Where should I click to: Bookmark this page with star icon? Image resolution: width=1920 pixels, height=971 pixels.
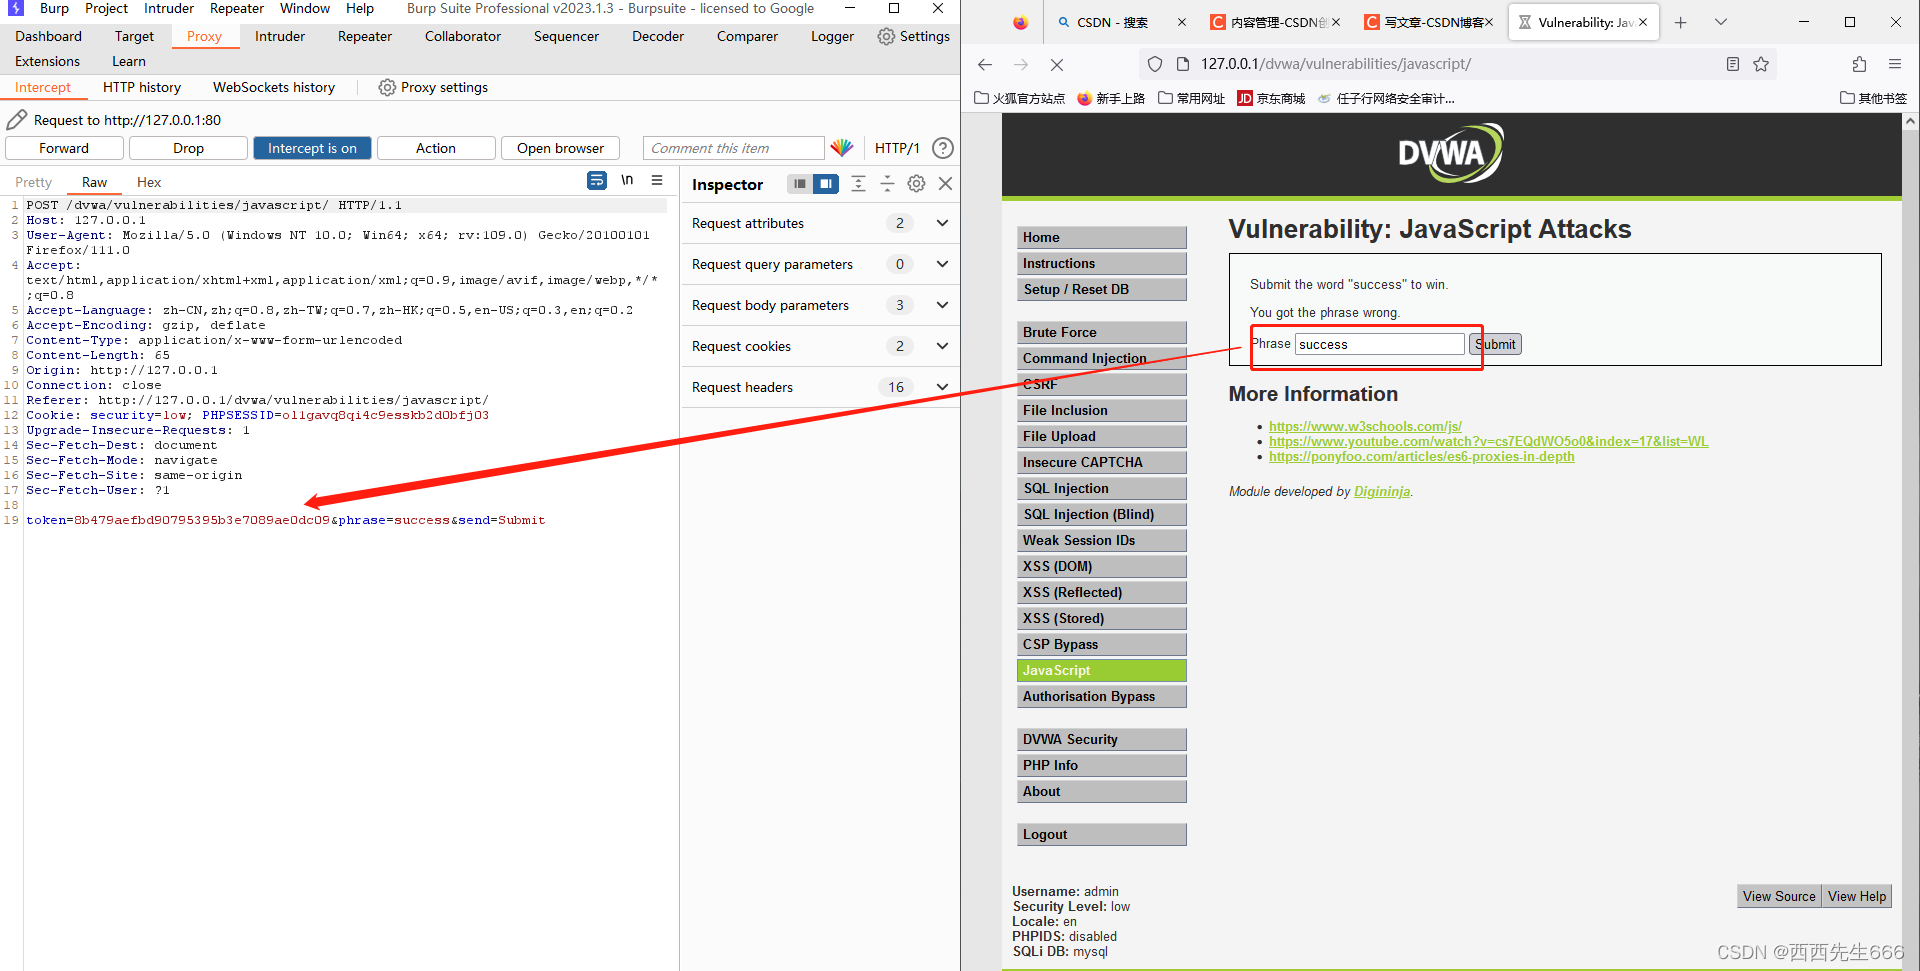tap(1761, 64)
